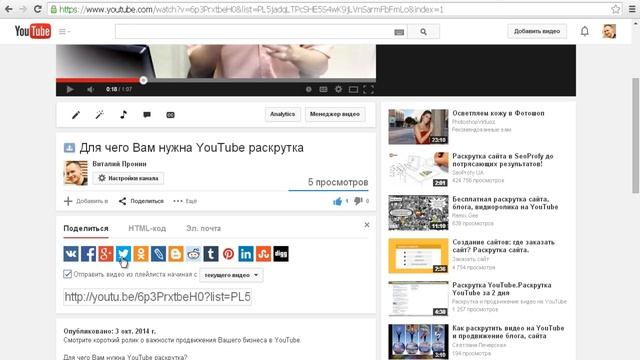
Task: Go back in the browser
Action: point(8,9)
